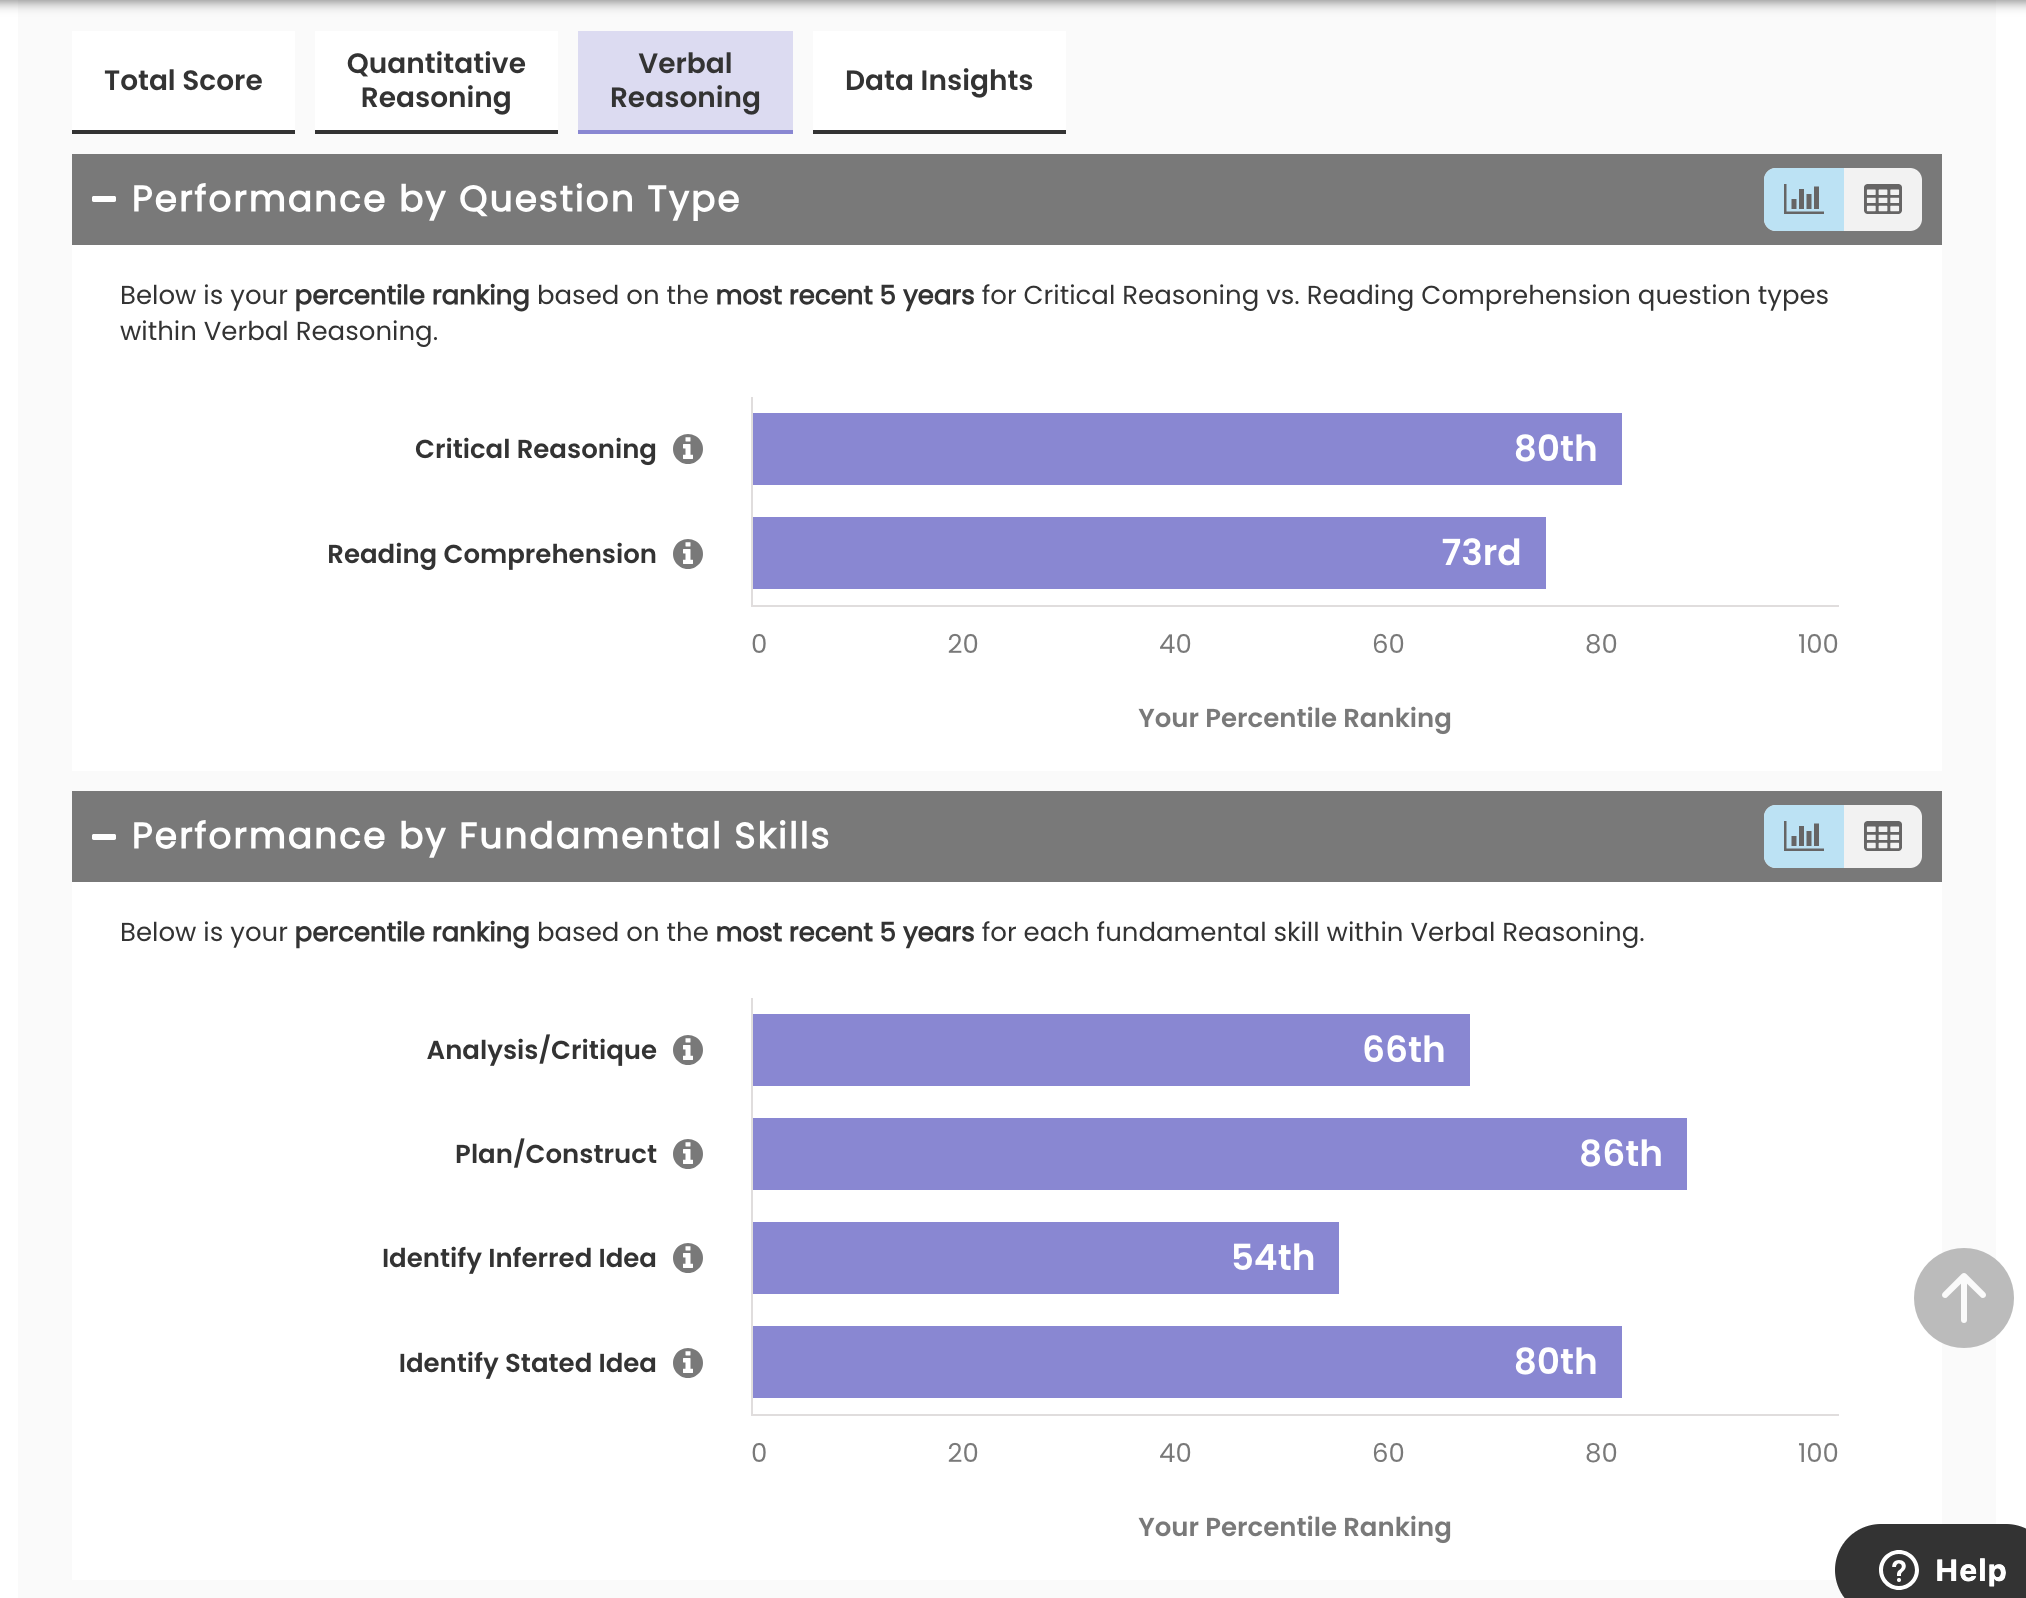
Task: Open the Total Score tab
Action: [x=183, y=81]
